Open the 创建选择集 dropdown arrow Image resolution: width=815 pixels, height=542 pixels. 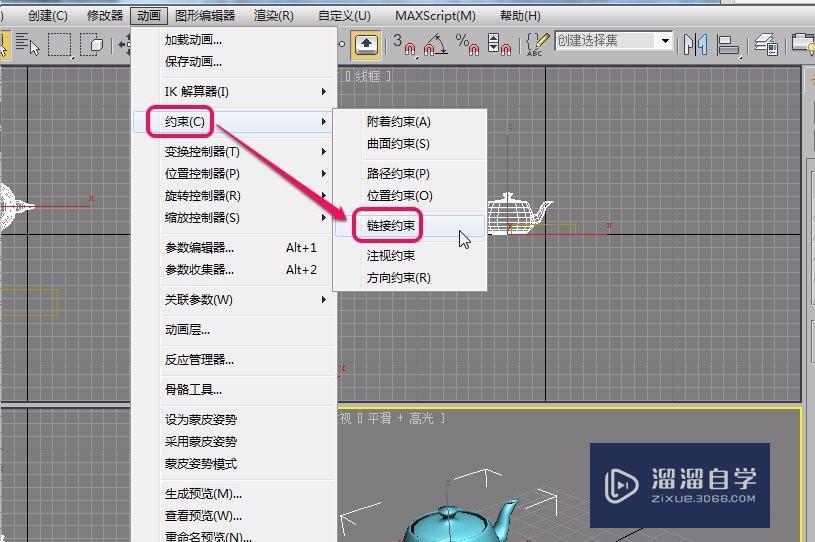(x=665, y=41)
